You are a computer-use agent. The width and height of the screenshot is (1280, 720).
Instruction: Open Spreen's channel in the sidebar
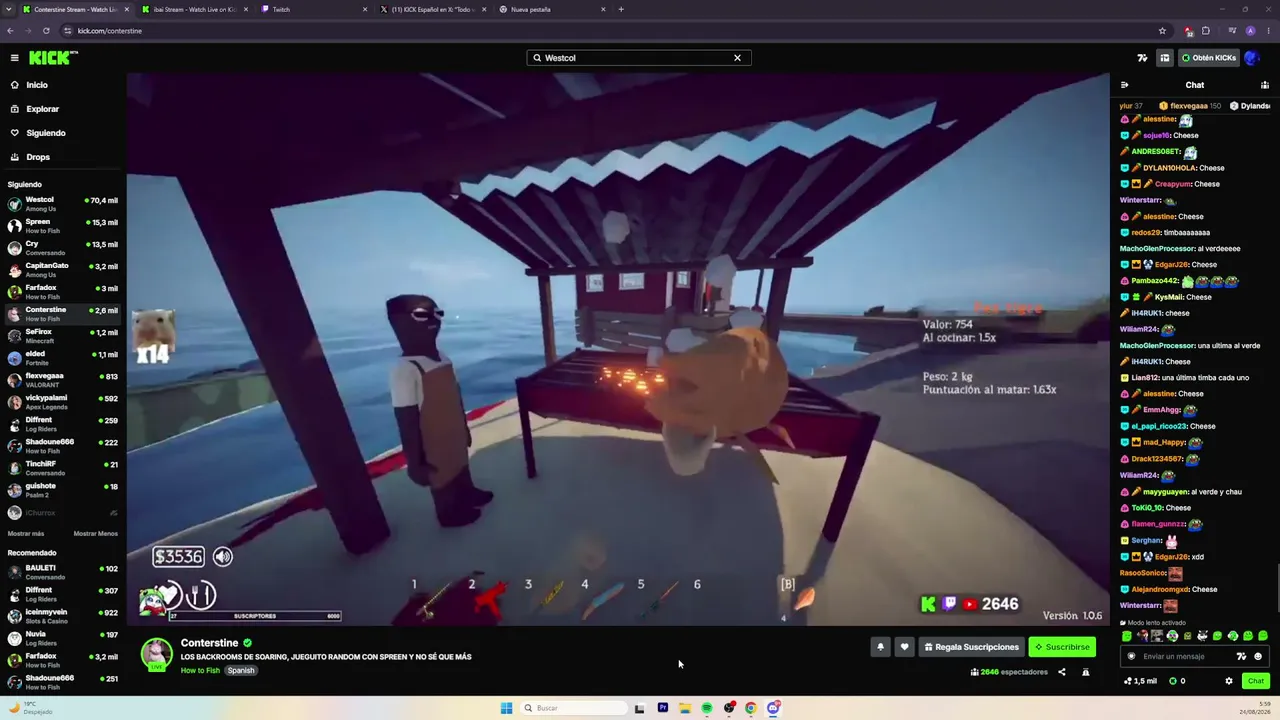tap(62, 226)
